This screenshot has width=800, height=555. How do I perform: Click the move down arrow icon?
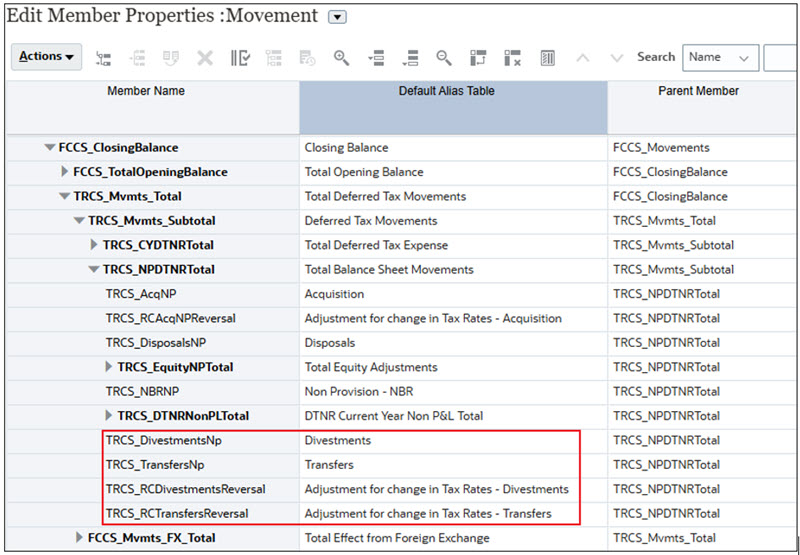pyautogui.click(x=617, y=58)
